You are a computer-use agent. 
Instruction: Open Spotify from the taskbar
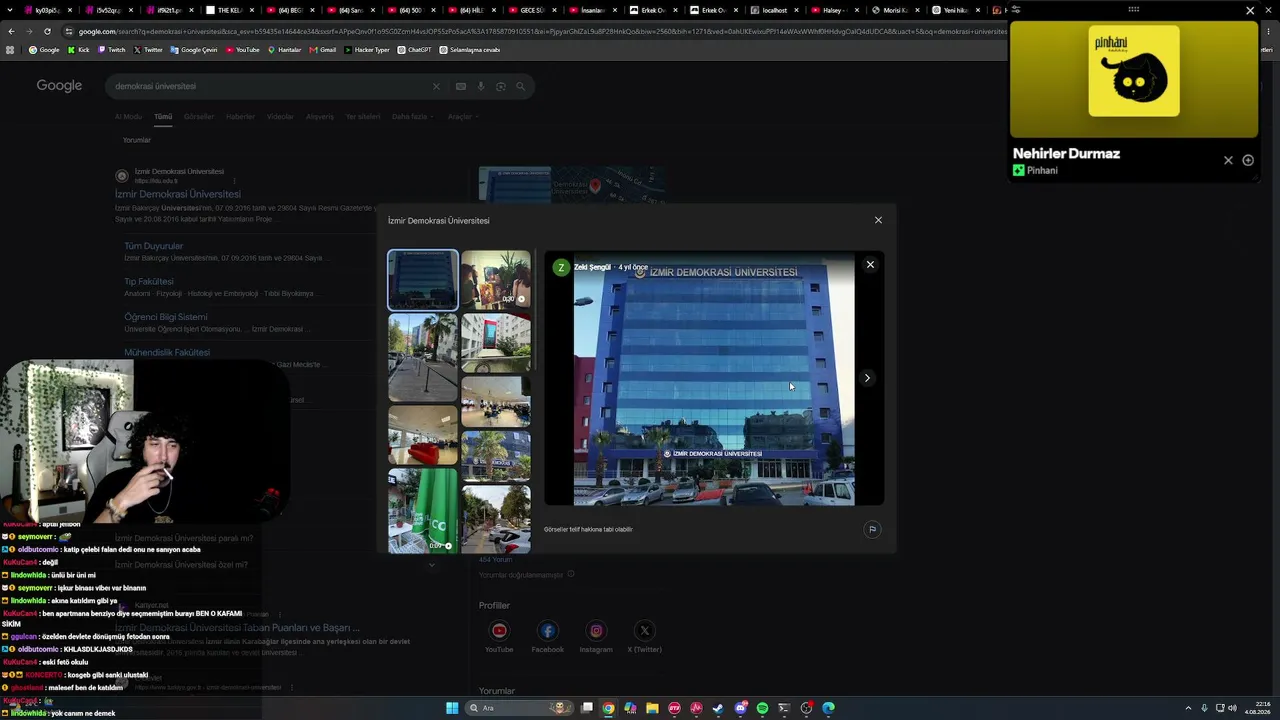(x=762, y=708)
